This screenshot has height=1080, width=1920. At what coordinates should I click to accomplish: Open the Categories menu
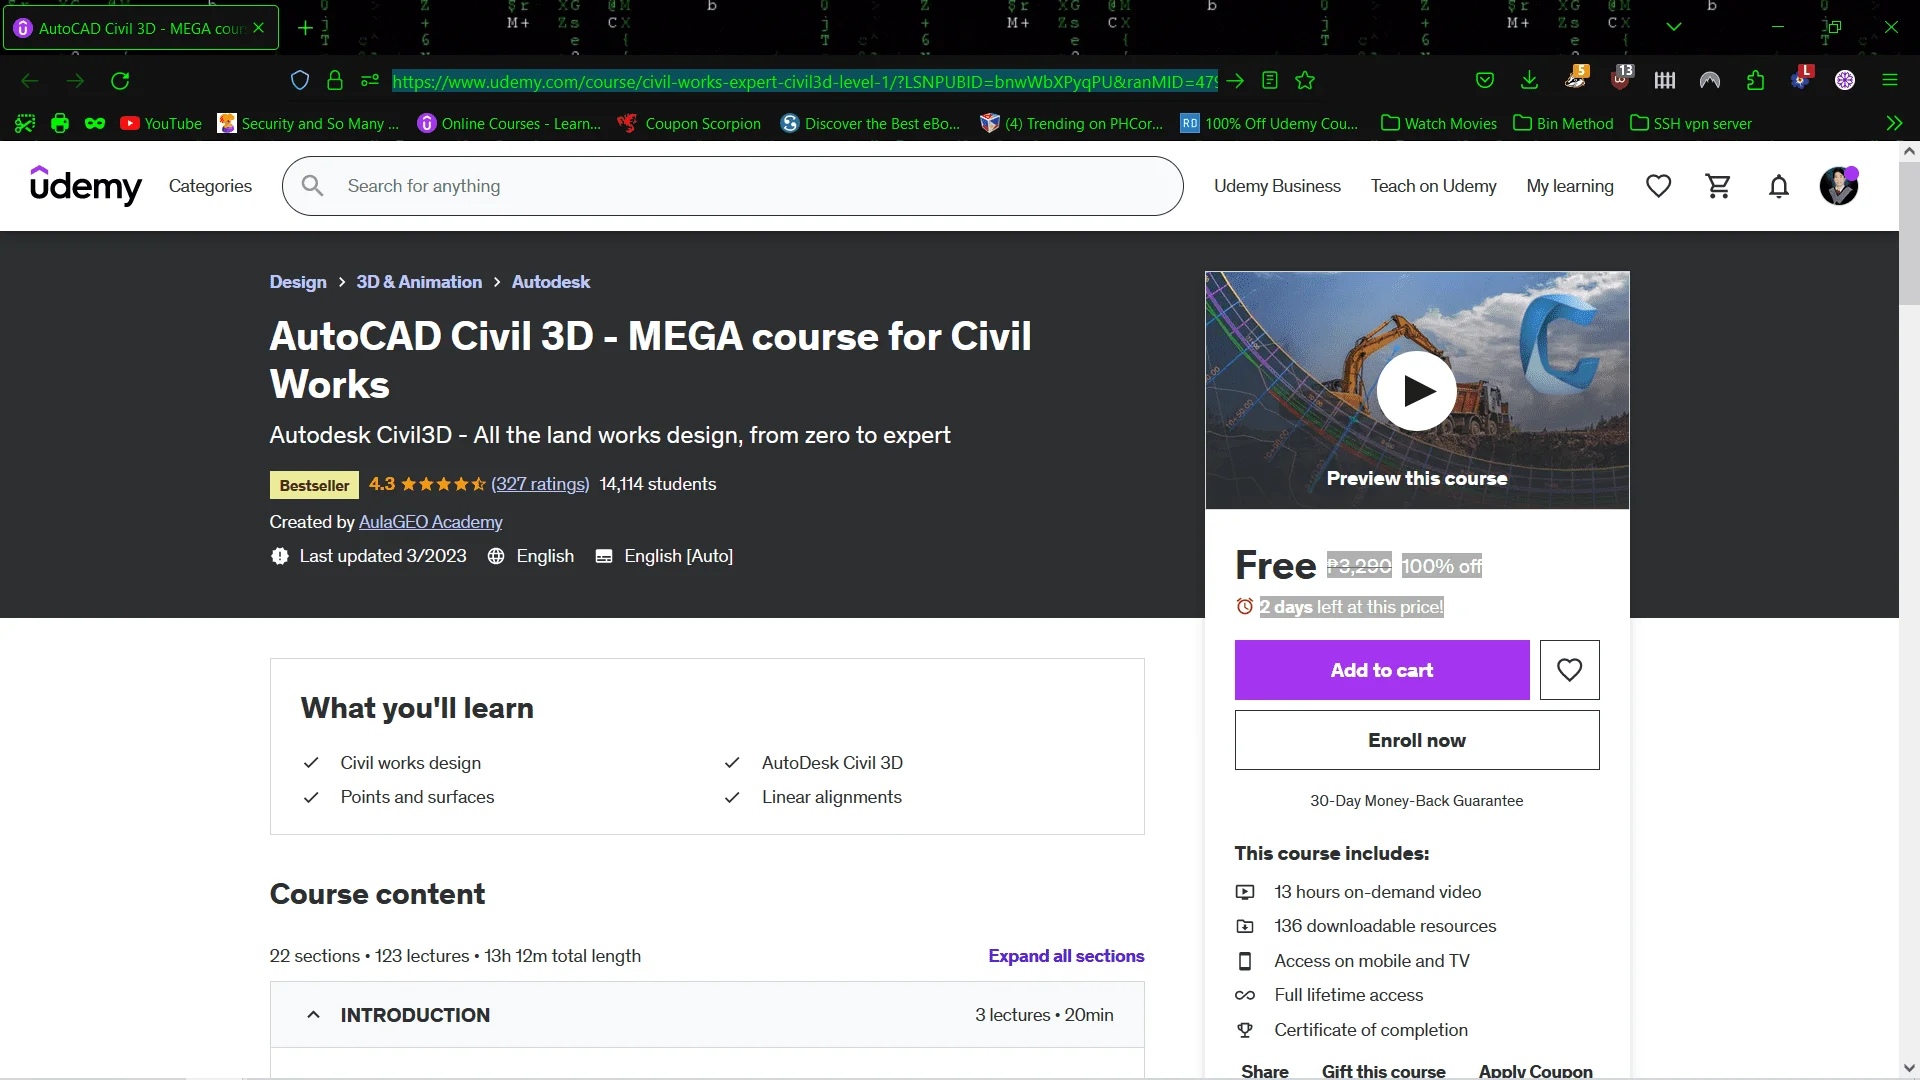210,186
